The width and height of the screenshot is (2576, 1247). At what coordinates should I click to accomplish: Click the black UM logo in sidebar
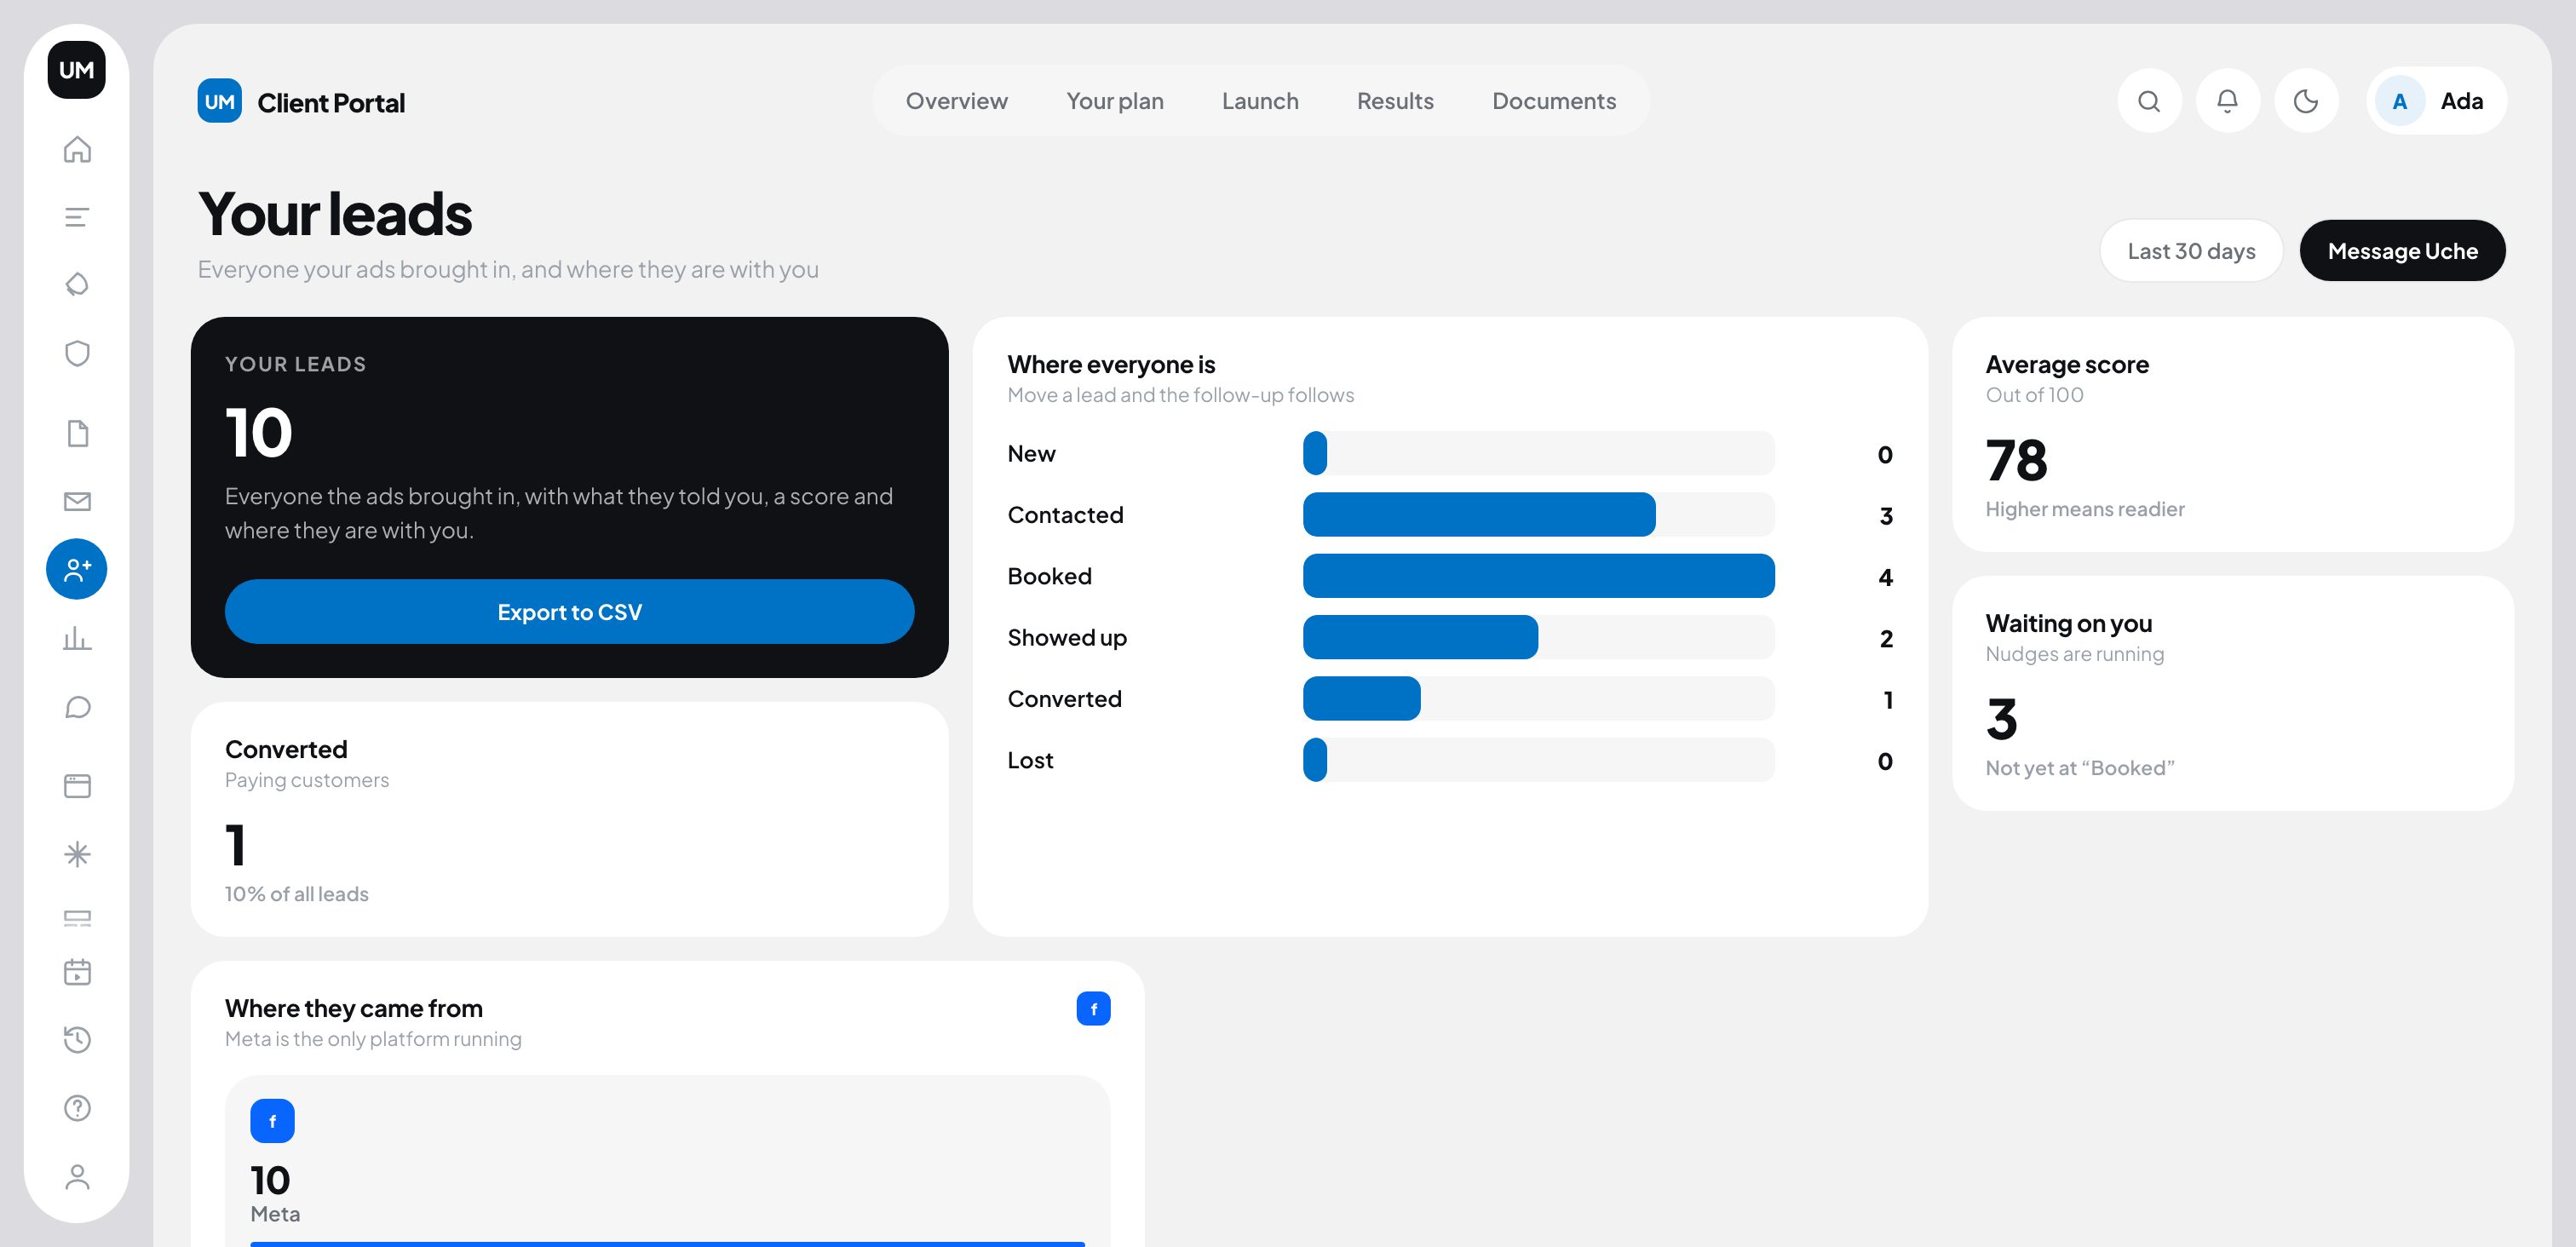(x=77, y=70)
